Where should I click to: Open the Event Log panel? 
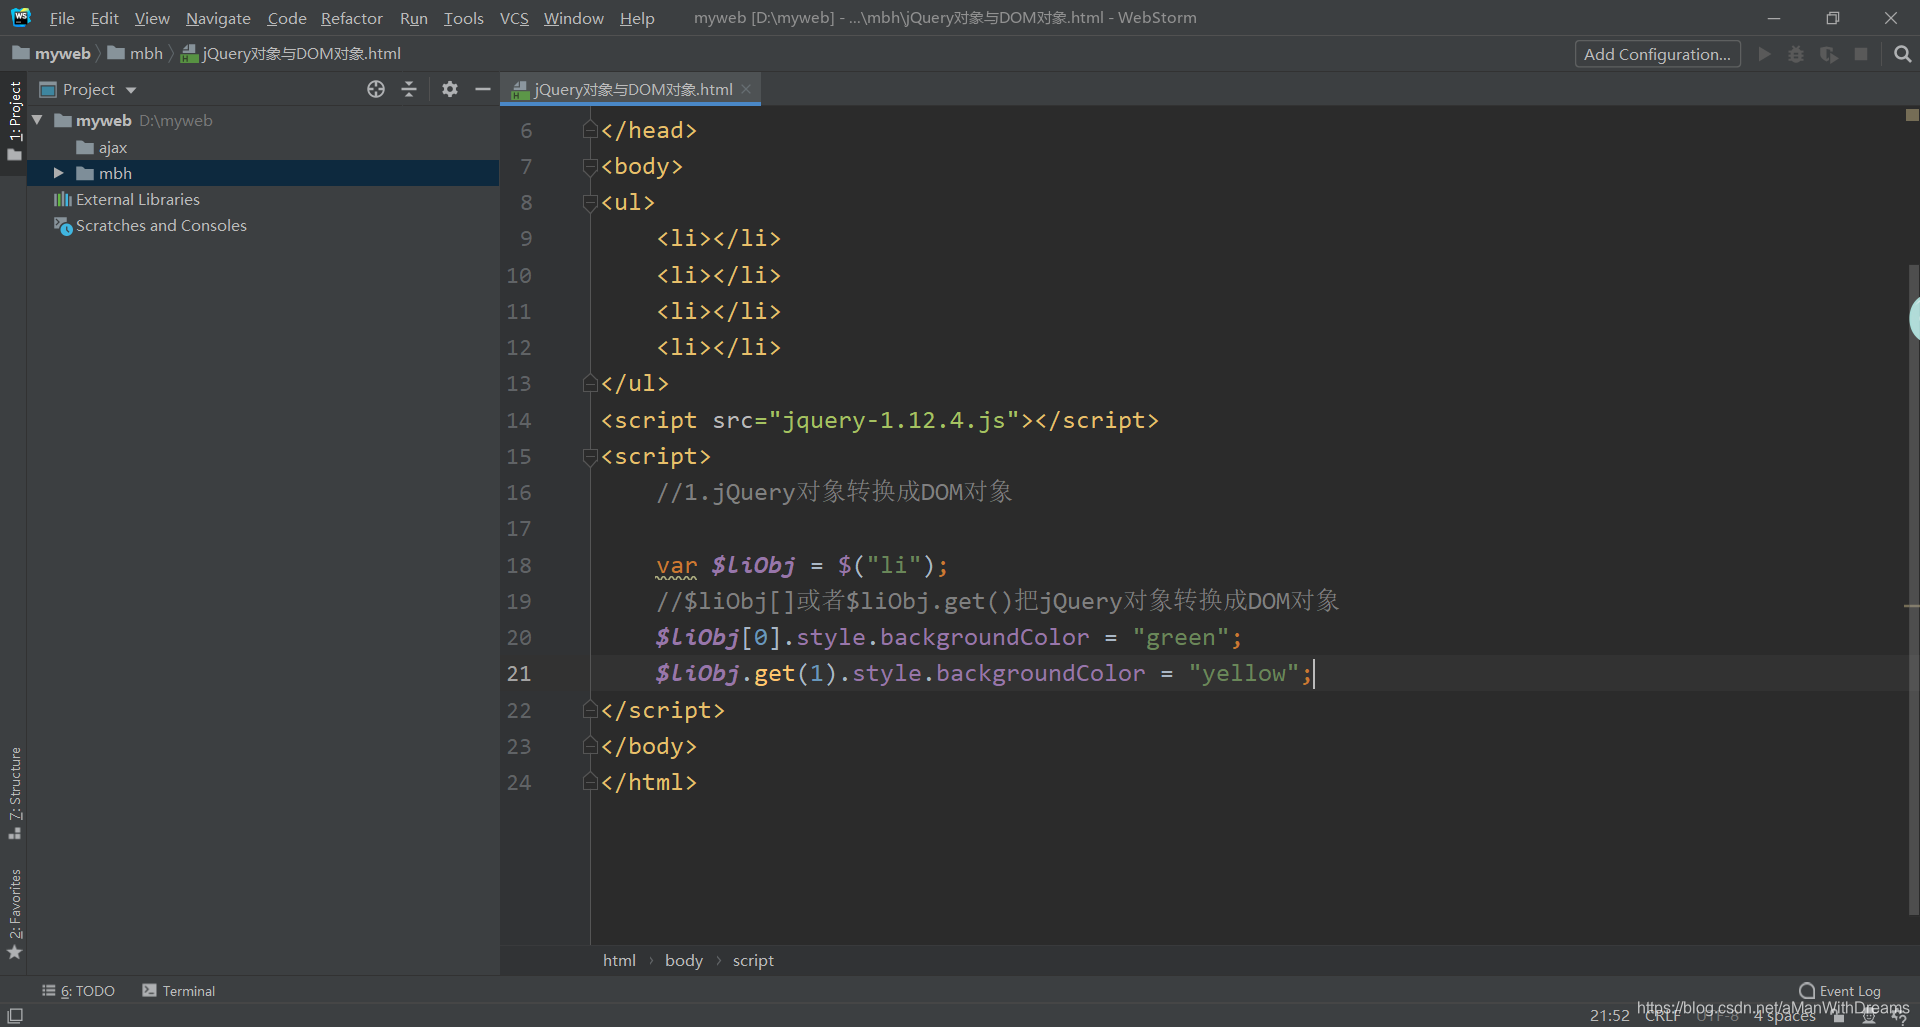click(x=1840, y=991)
